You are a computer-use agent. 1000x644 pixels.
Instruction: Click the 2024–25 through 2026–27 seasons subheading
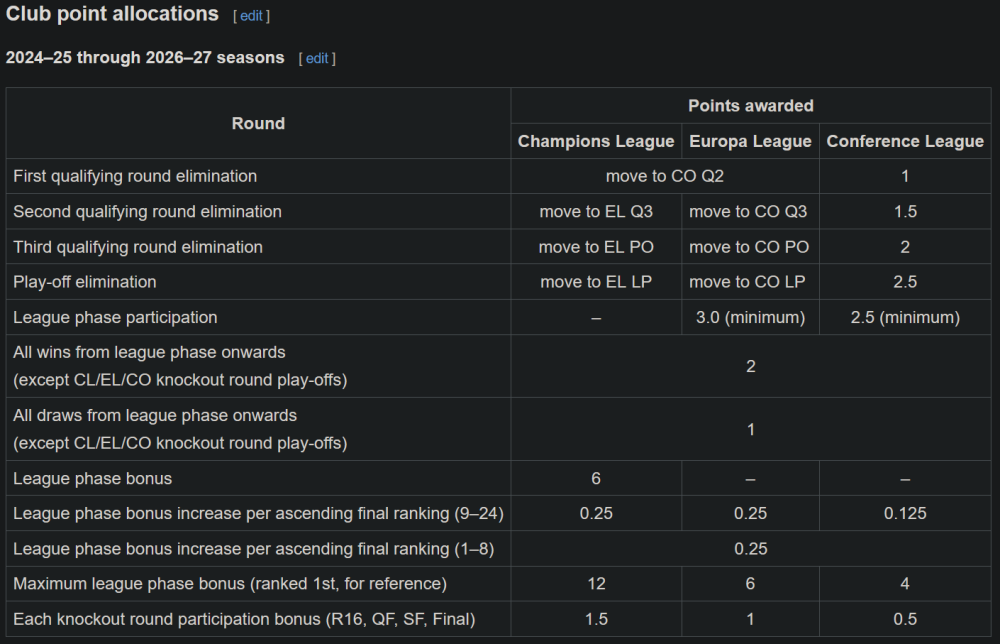coord(145,58)
